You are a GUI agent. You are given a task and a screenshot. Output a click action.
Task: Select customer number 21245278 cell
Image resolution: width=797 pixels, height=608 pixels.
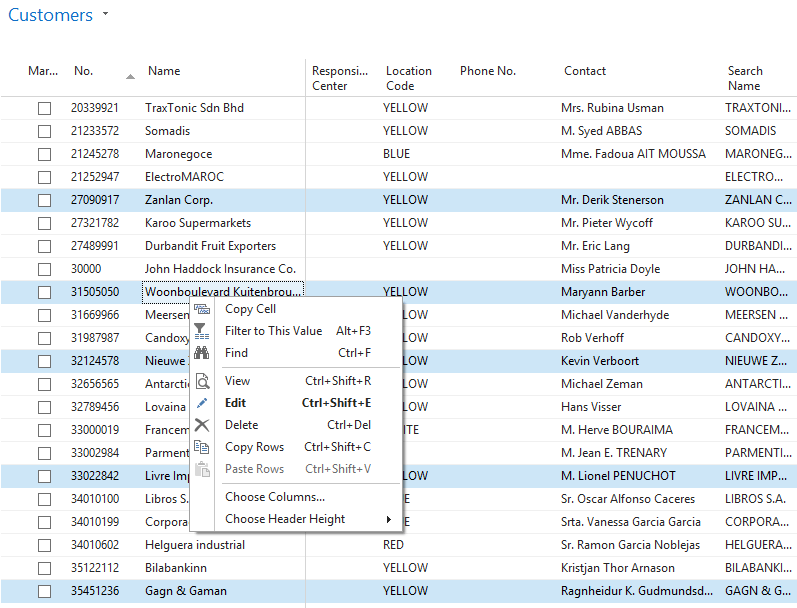(95, 154)
